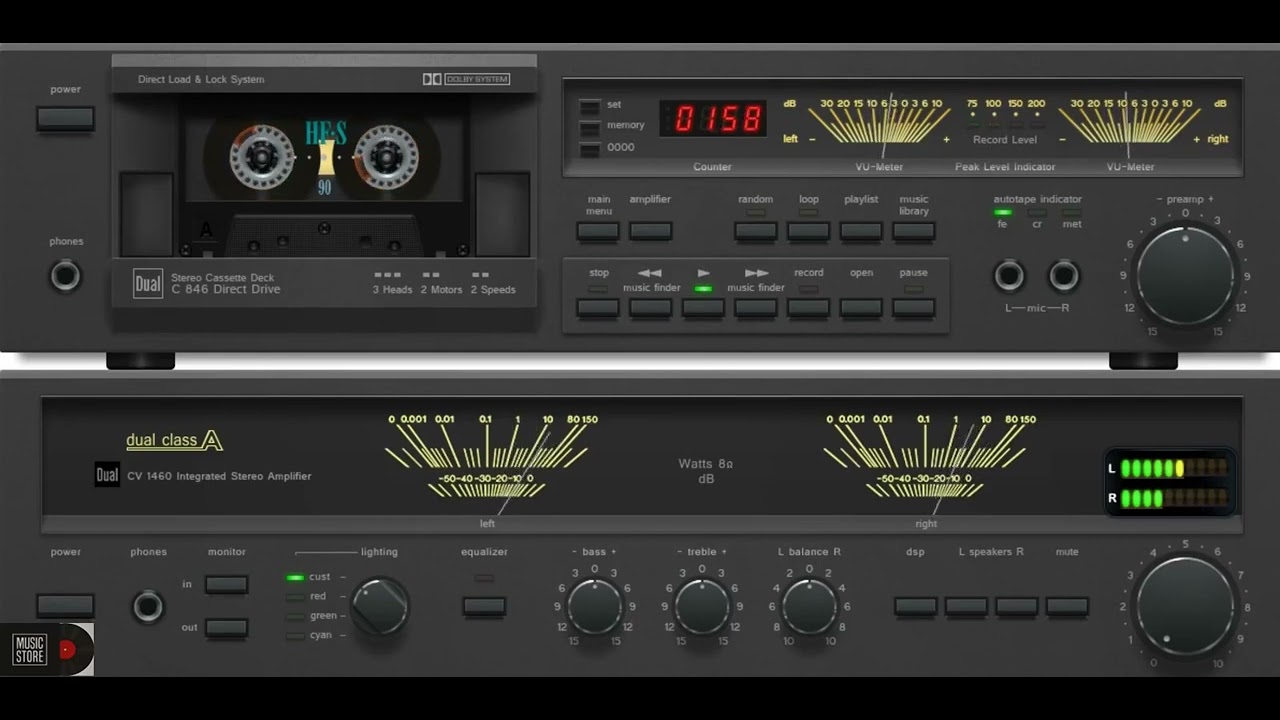Click the red 0158 counter display
This screenshot has height=720, width=1280.
(713, 119)
